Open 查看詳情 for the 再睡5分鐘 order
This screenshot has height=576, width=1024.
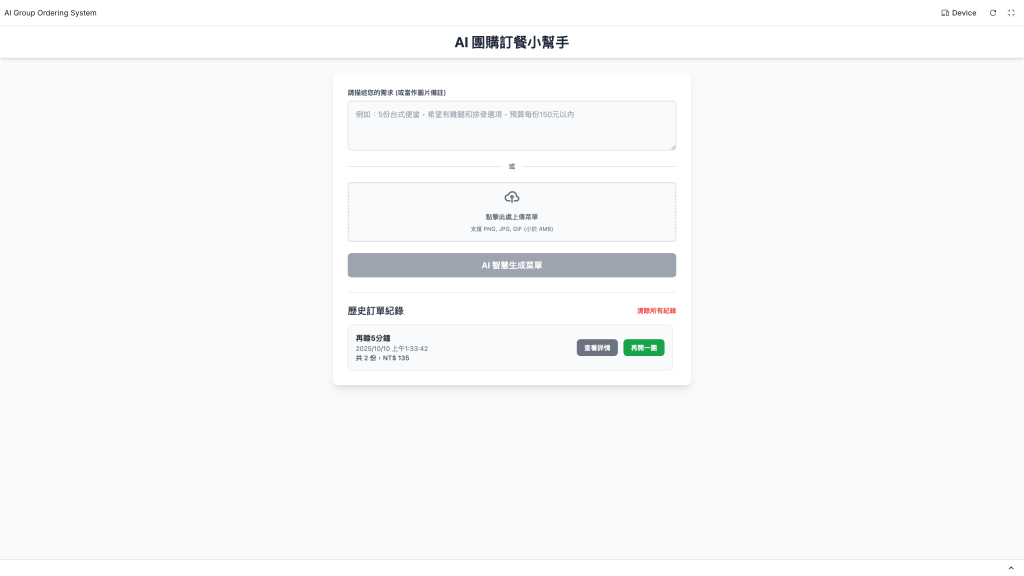coord(597,348)
